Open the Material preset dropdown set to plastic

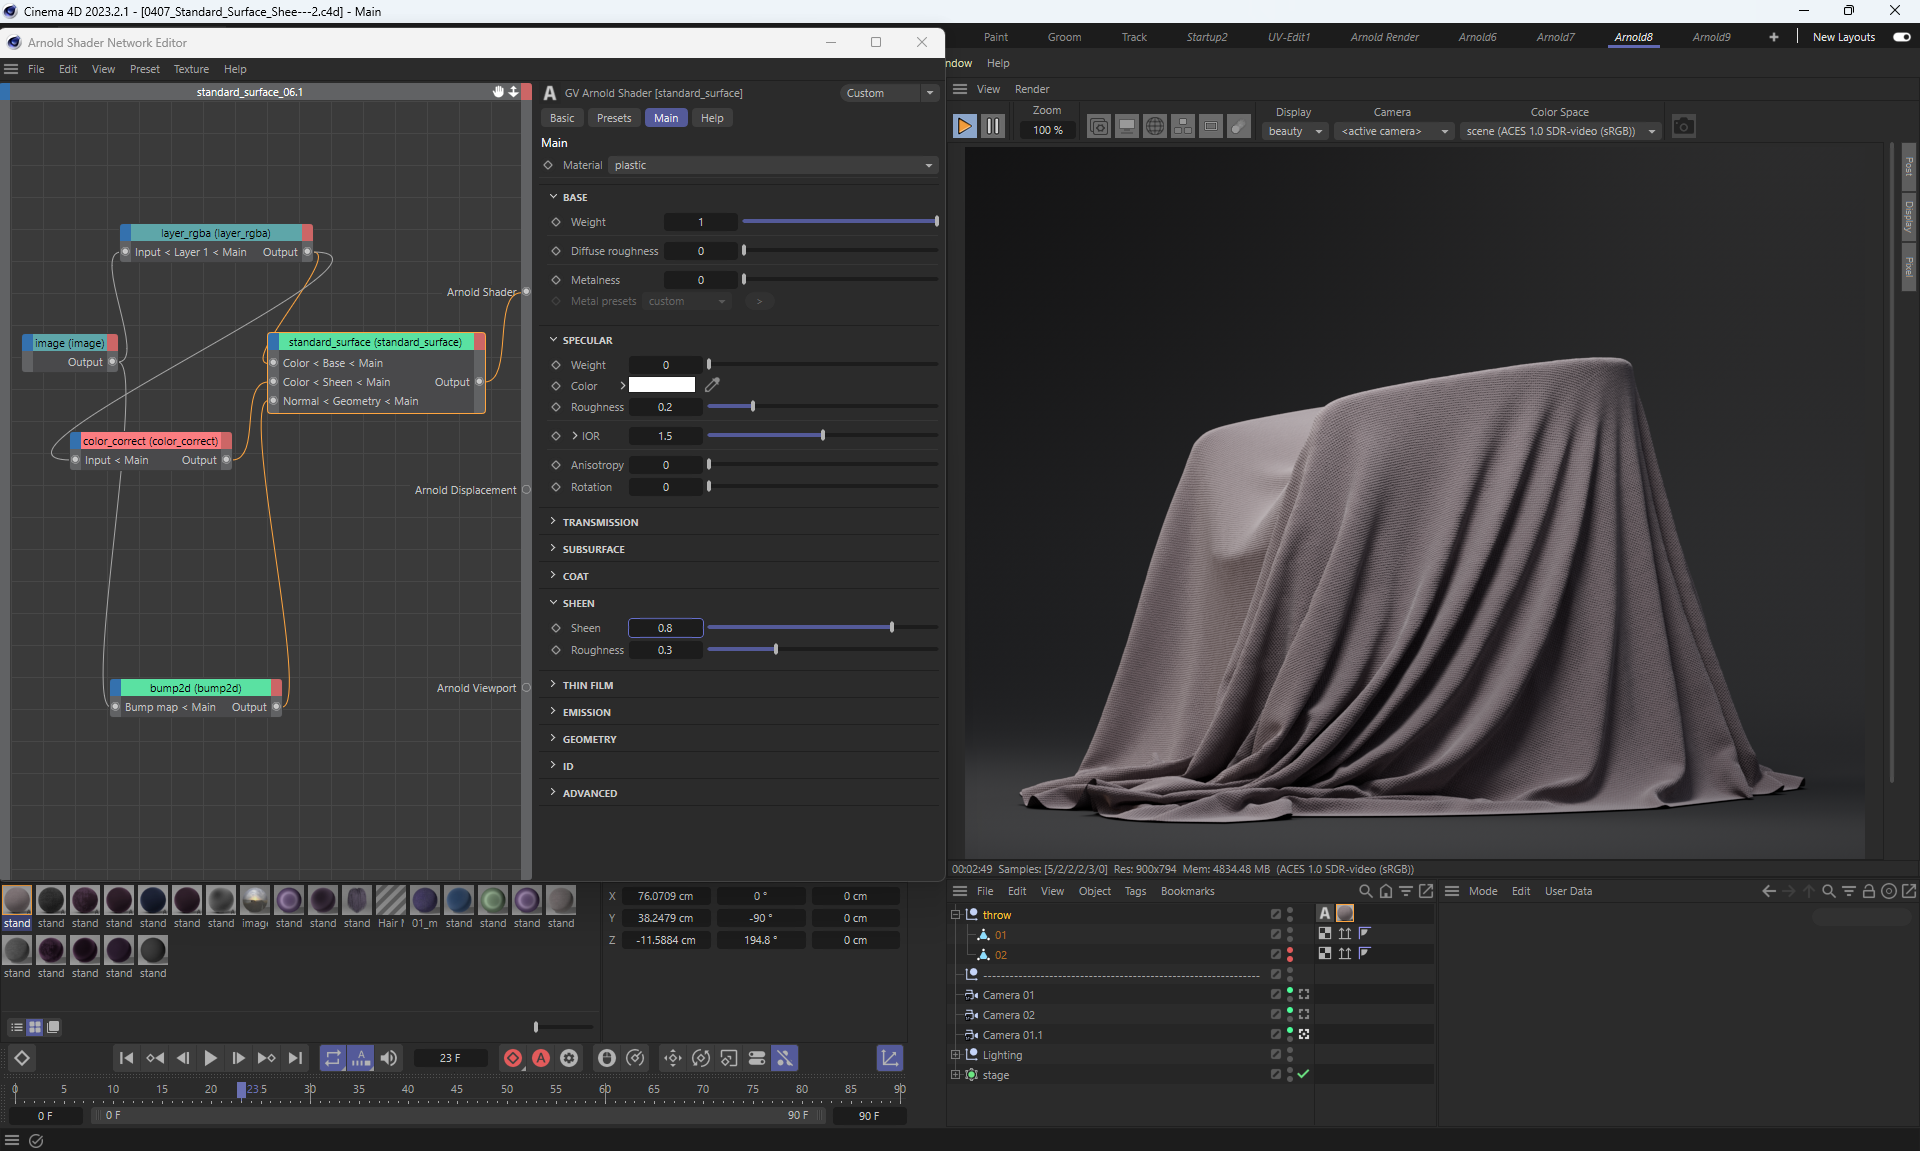click(773, 165)
